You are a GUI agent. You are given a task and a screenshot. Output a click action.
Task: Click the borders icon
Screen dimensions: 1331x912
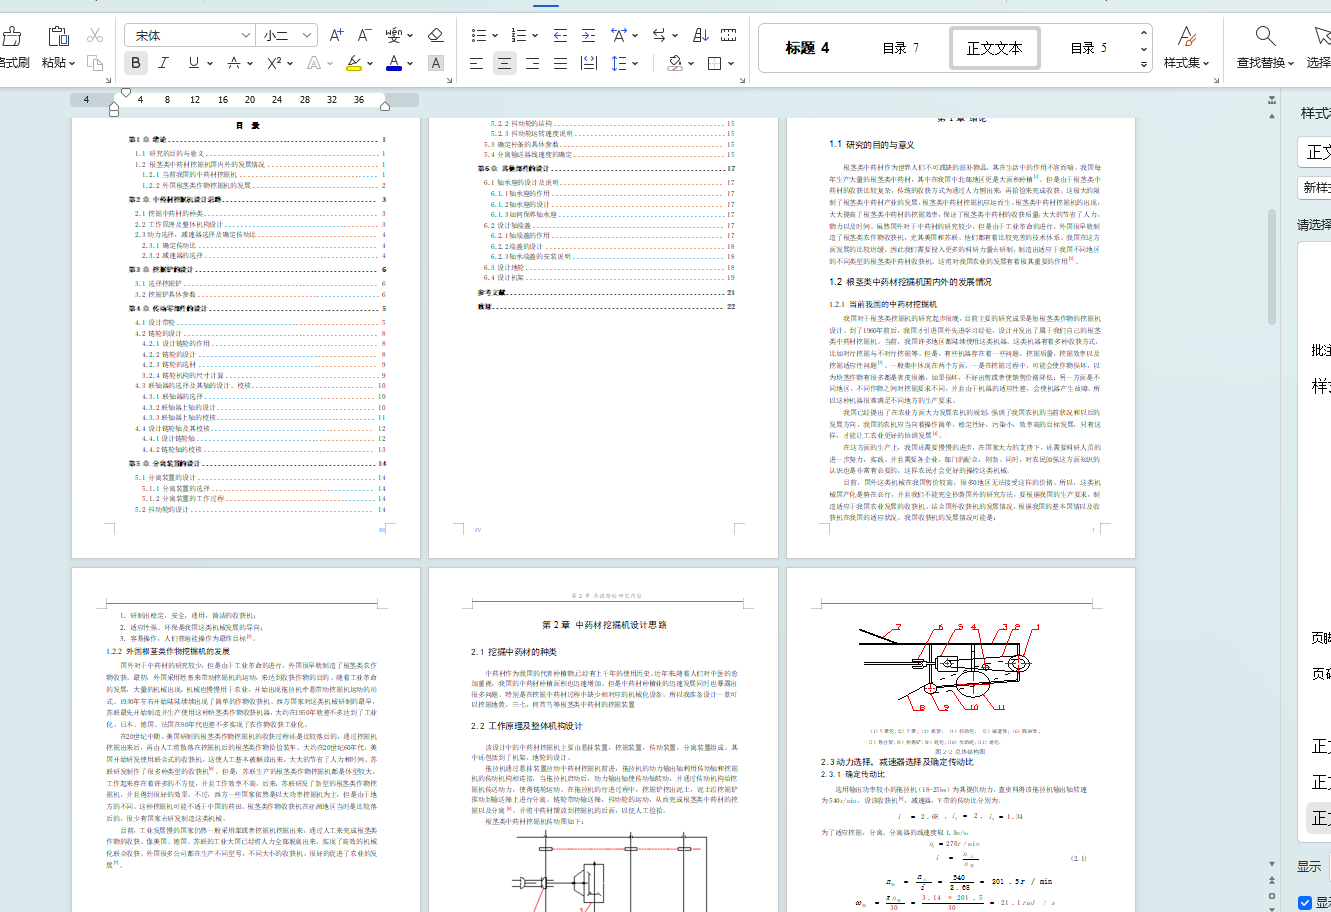click(714, 63)
